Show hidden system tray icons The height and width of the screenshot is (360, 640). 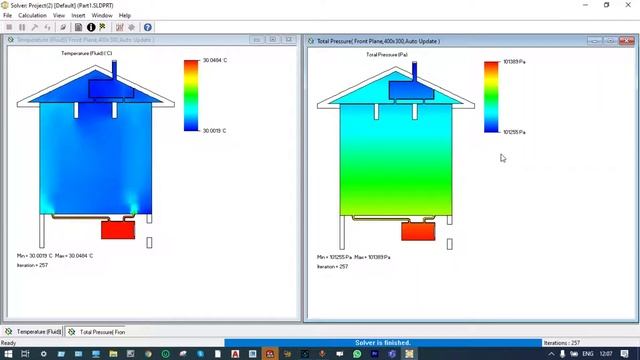(551, 354)
